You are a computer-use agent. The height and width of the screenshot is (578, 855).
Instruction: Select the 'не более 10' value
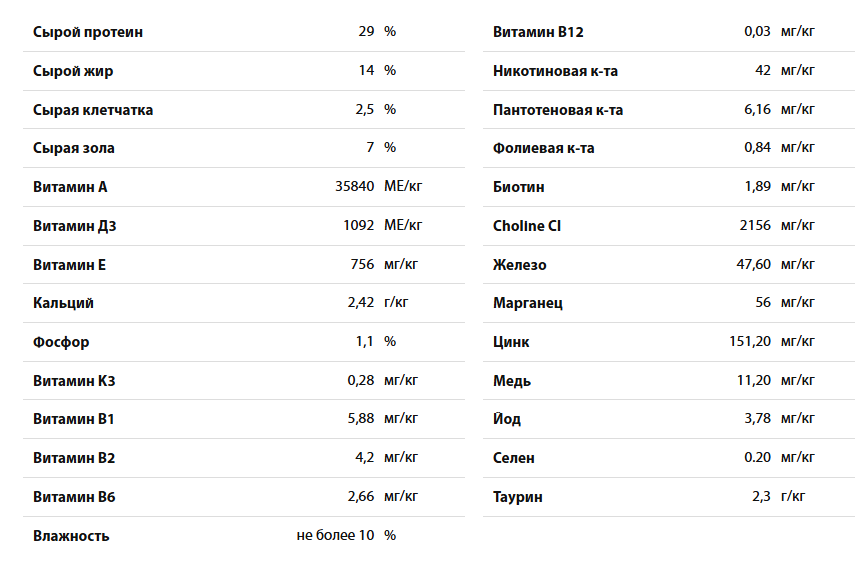coord(335,535)
